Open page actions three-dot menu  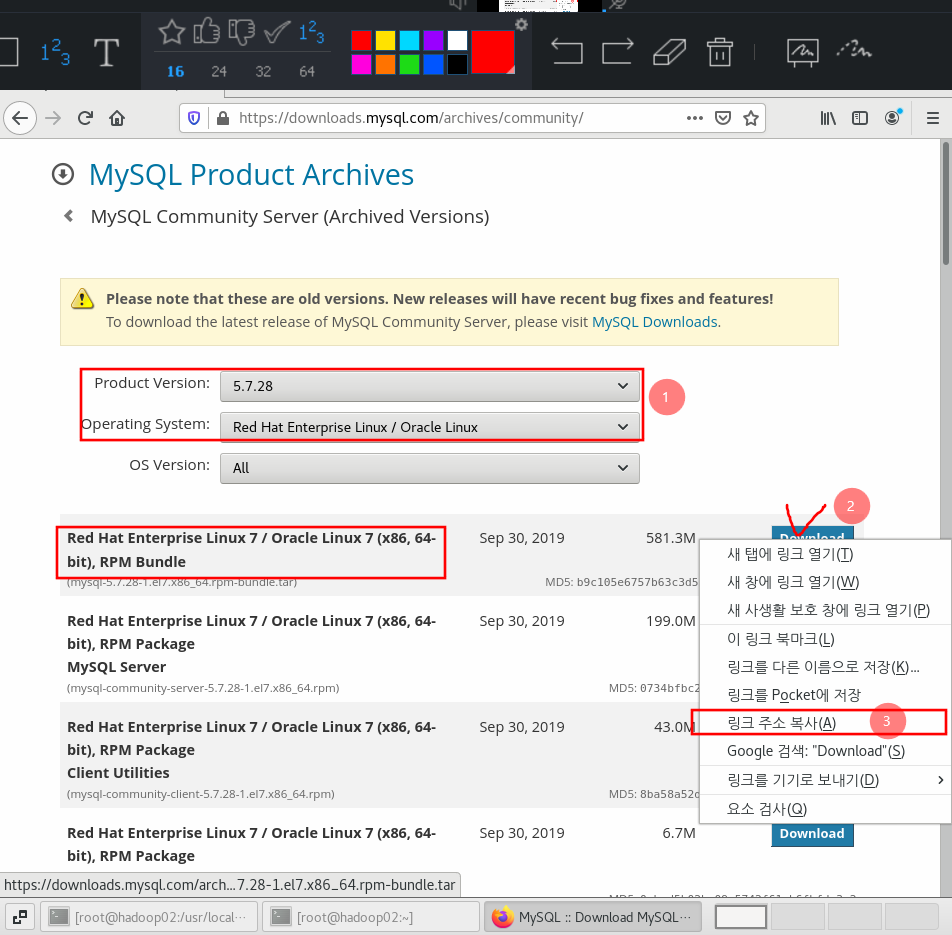point(695,118)
